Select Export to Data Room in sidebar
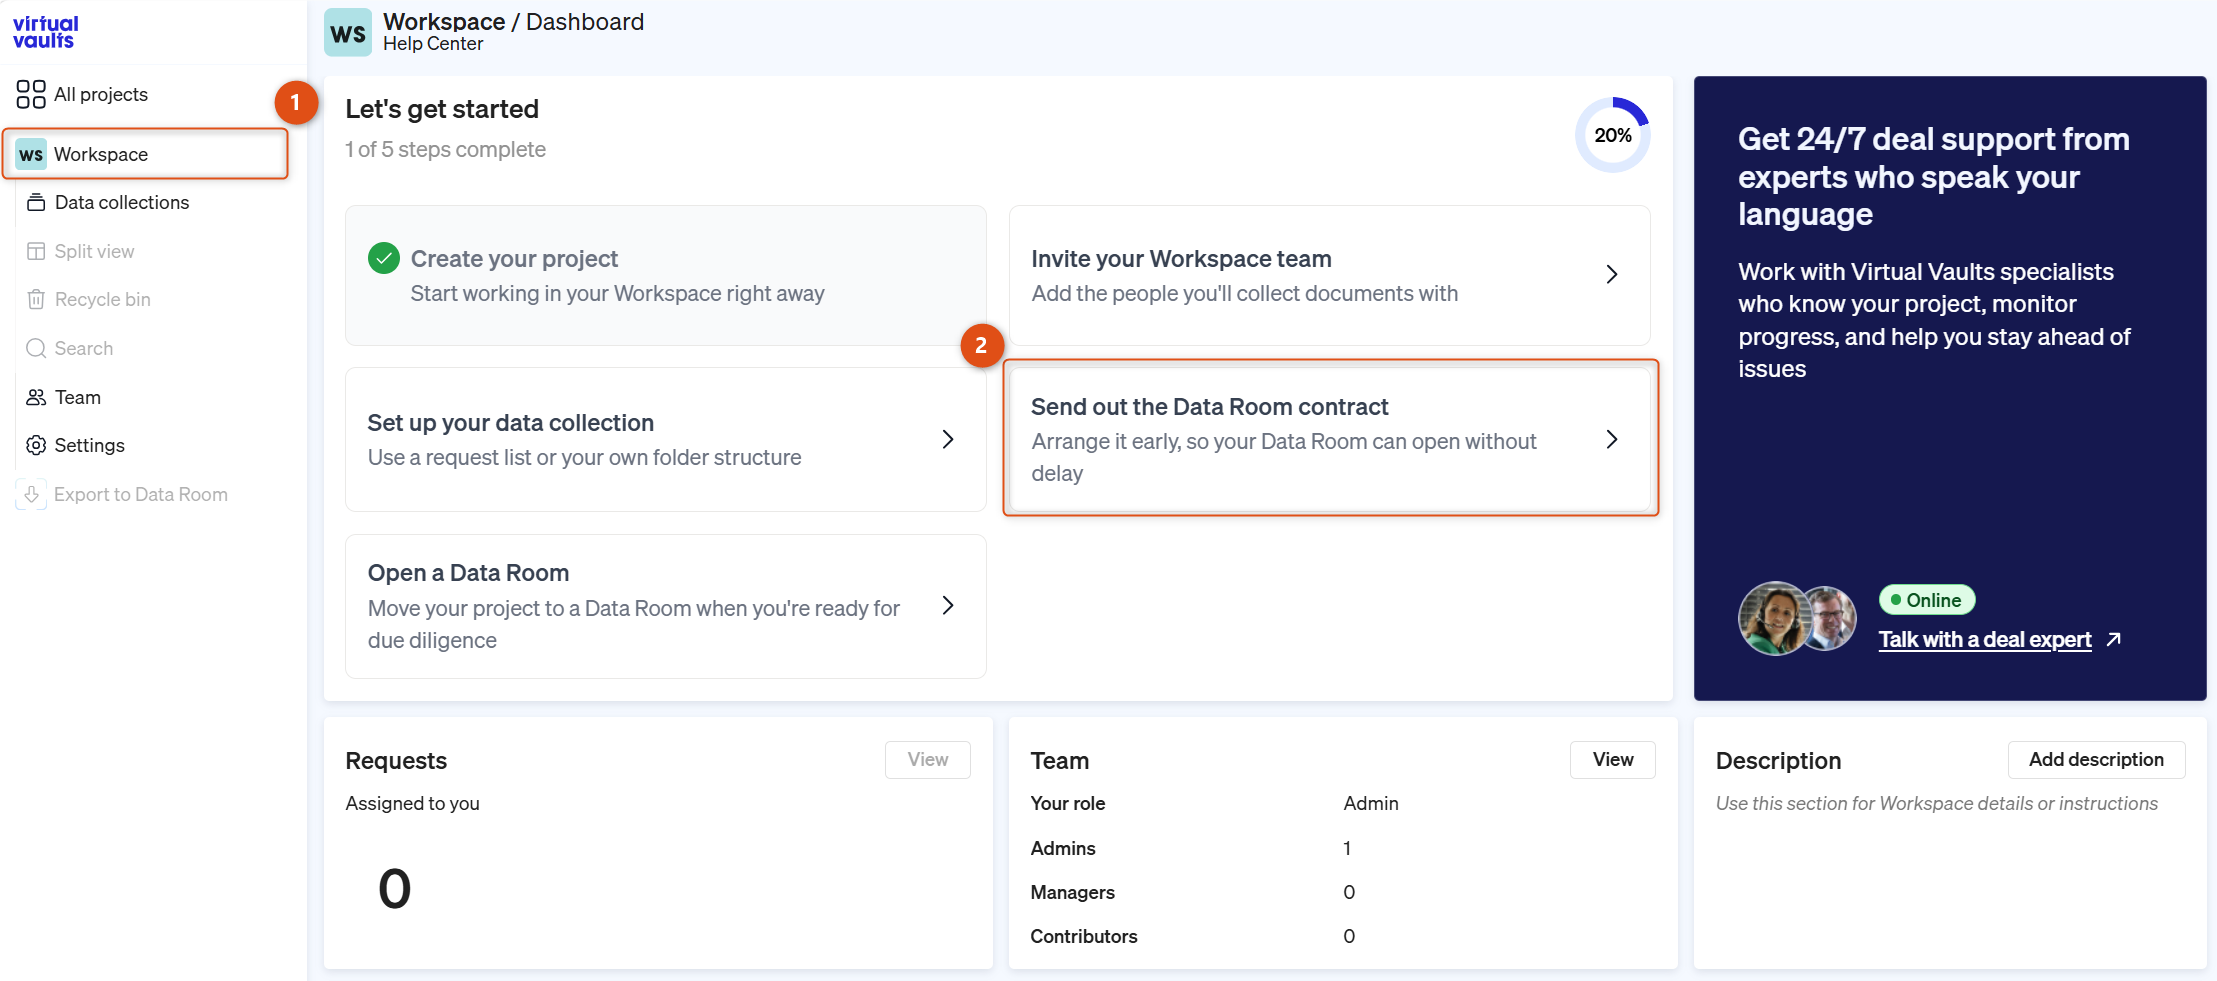Screen dimensions: 2217x981 pos(141,494)
